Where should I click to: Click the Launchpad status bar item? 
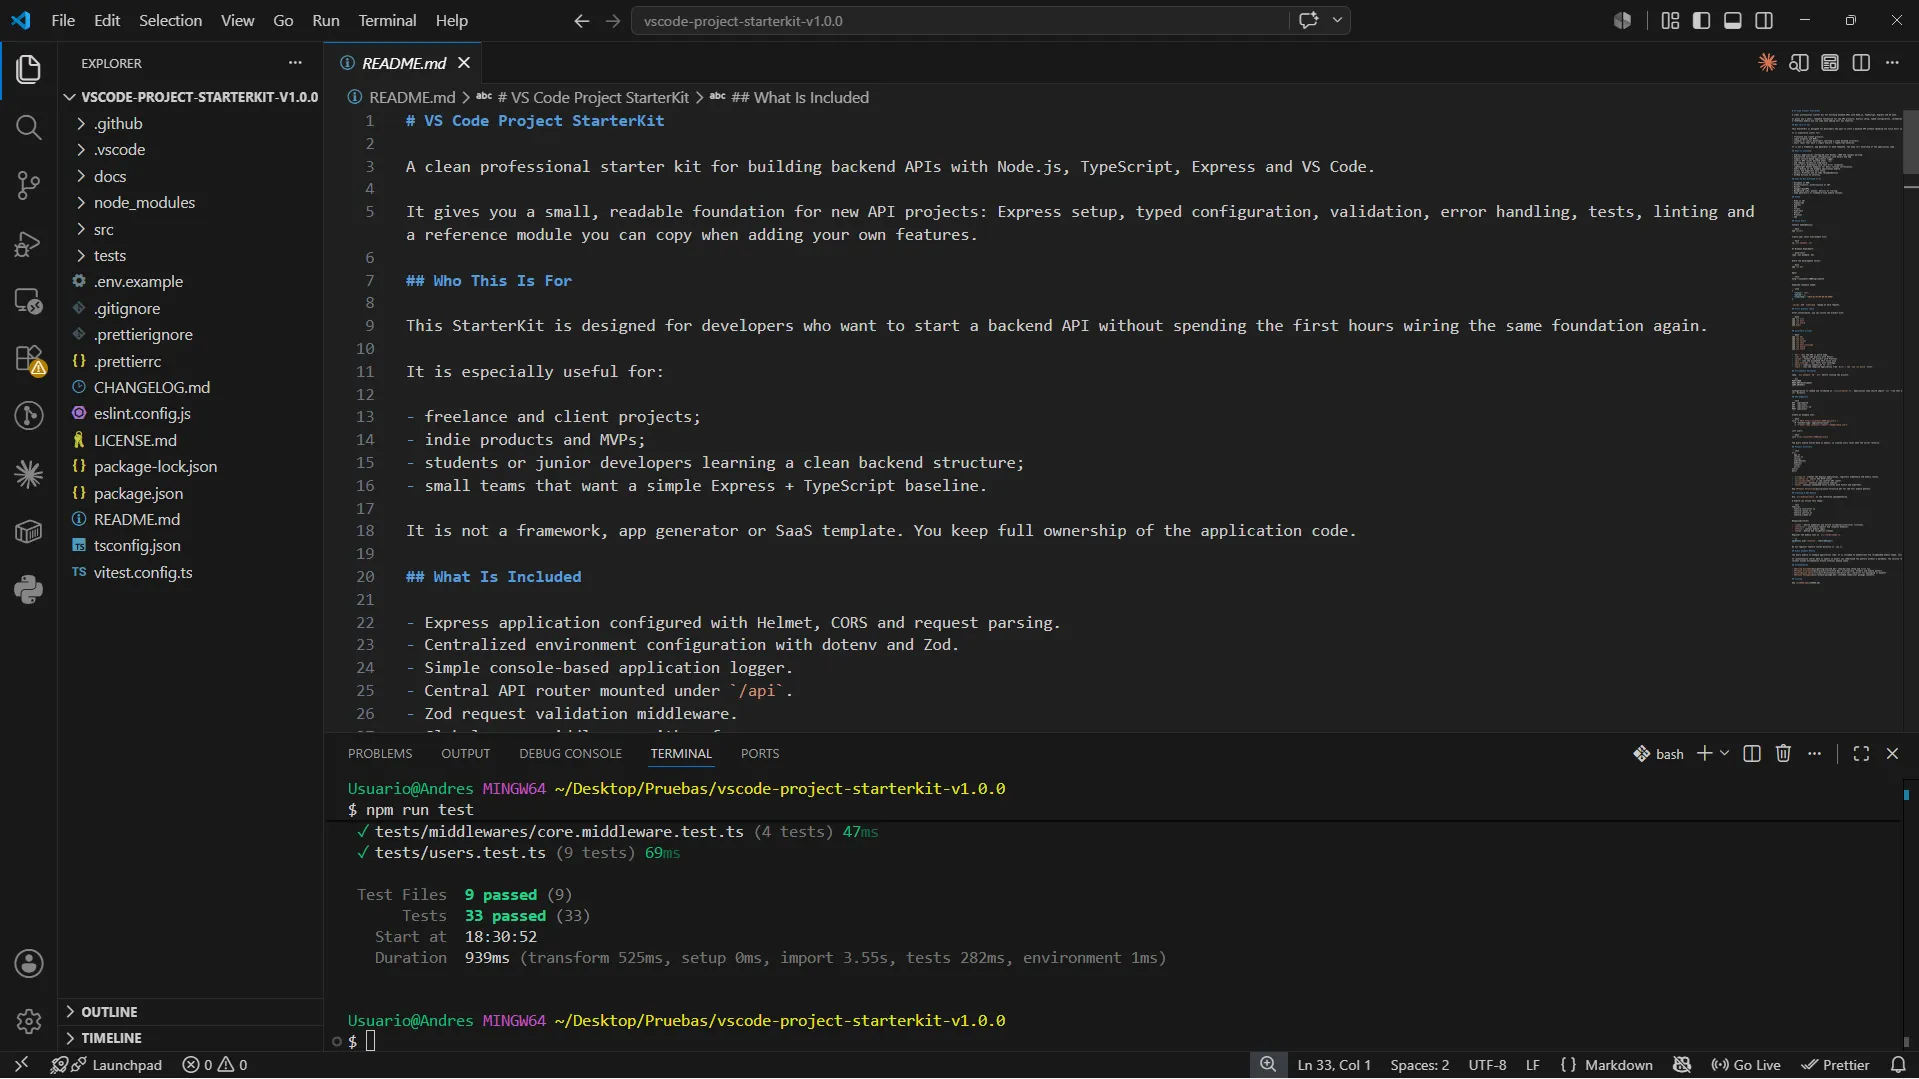pos(107,1065)
